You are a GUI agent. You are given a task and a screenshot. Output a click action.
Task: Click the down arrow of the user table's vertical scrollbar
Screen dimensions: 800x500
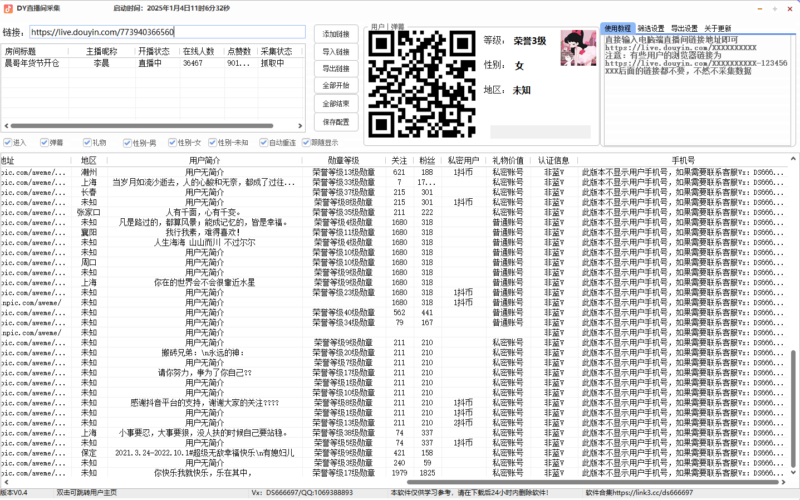(793, 474)
